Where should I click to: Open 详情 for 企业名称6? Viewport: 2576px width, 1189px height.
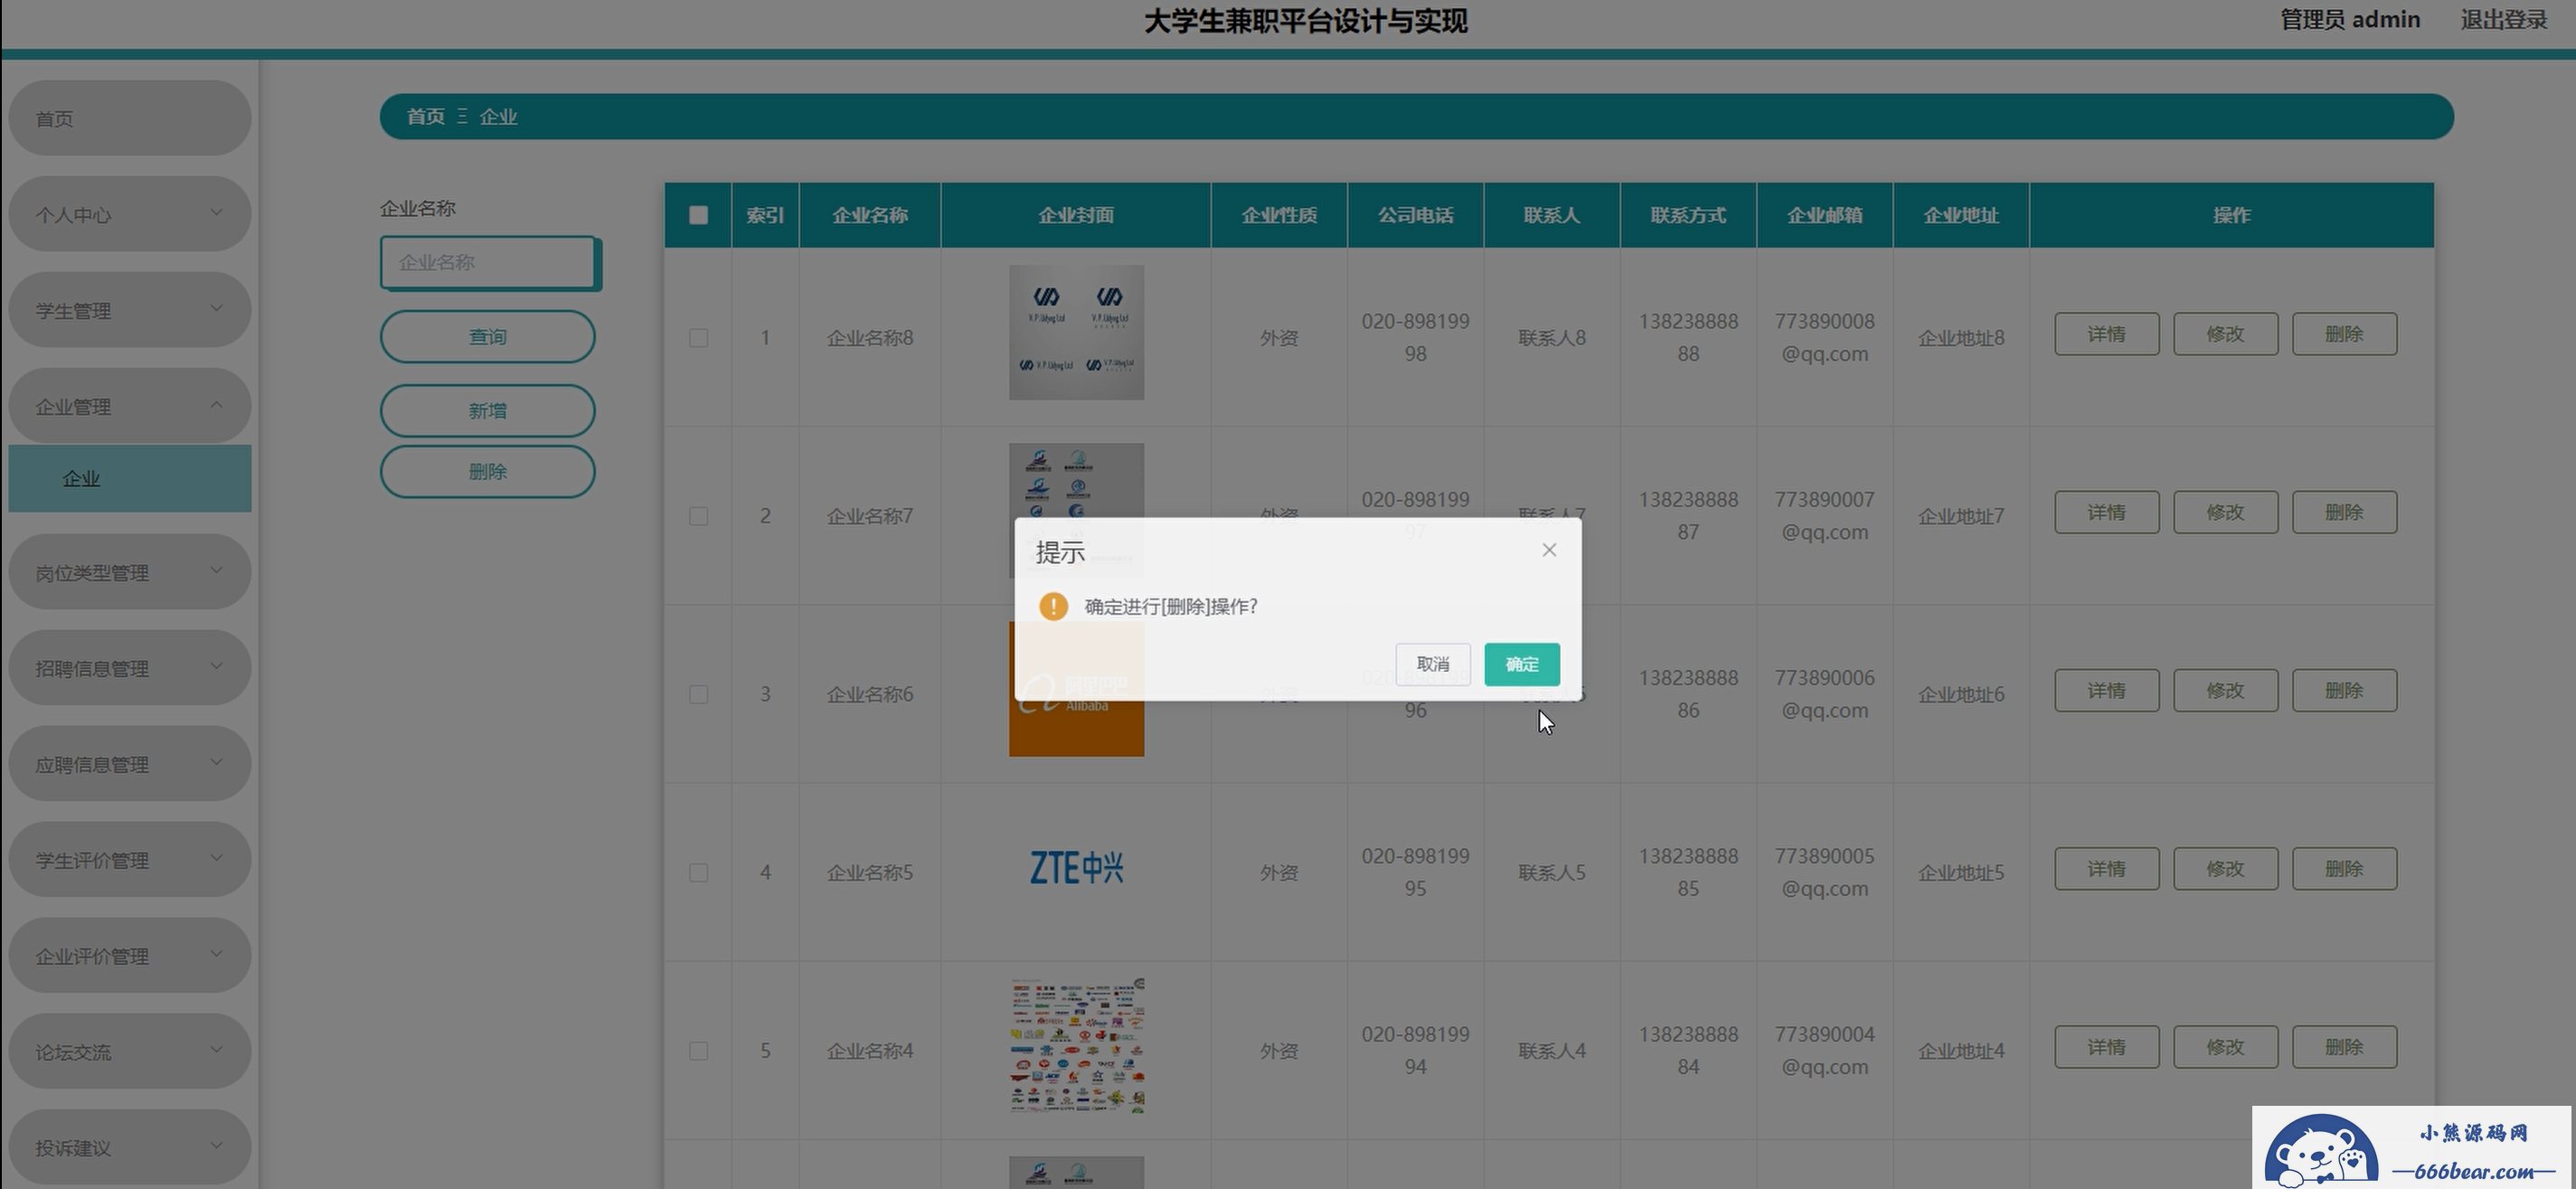click(x=2106, y=691)
